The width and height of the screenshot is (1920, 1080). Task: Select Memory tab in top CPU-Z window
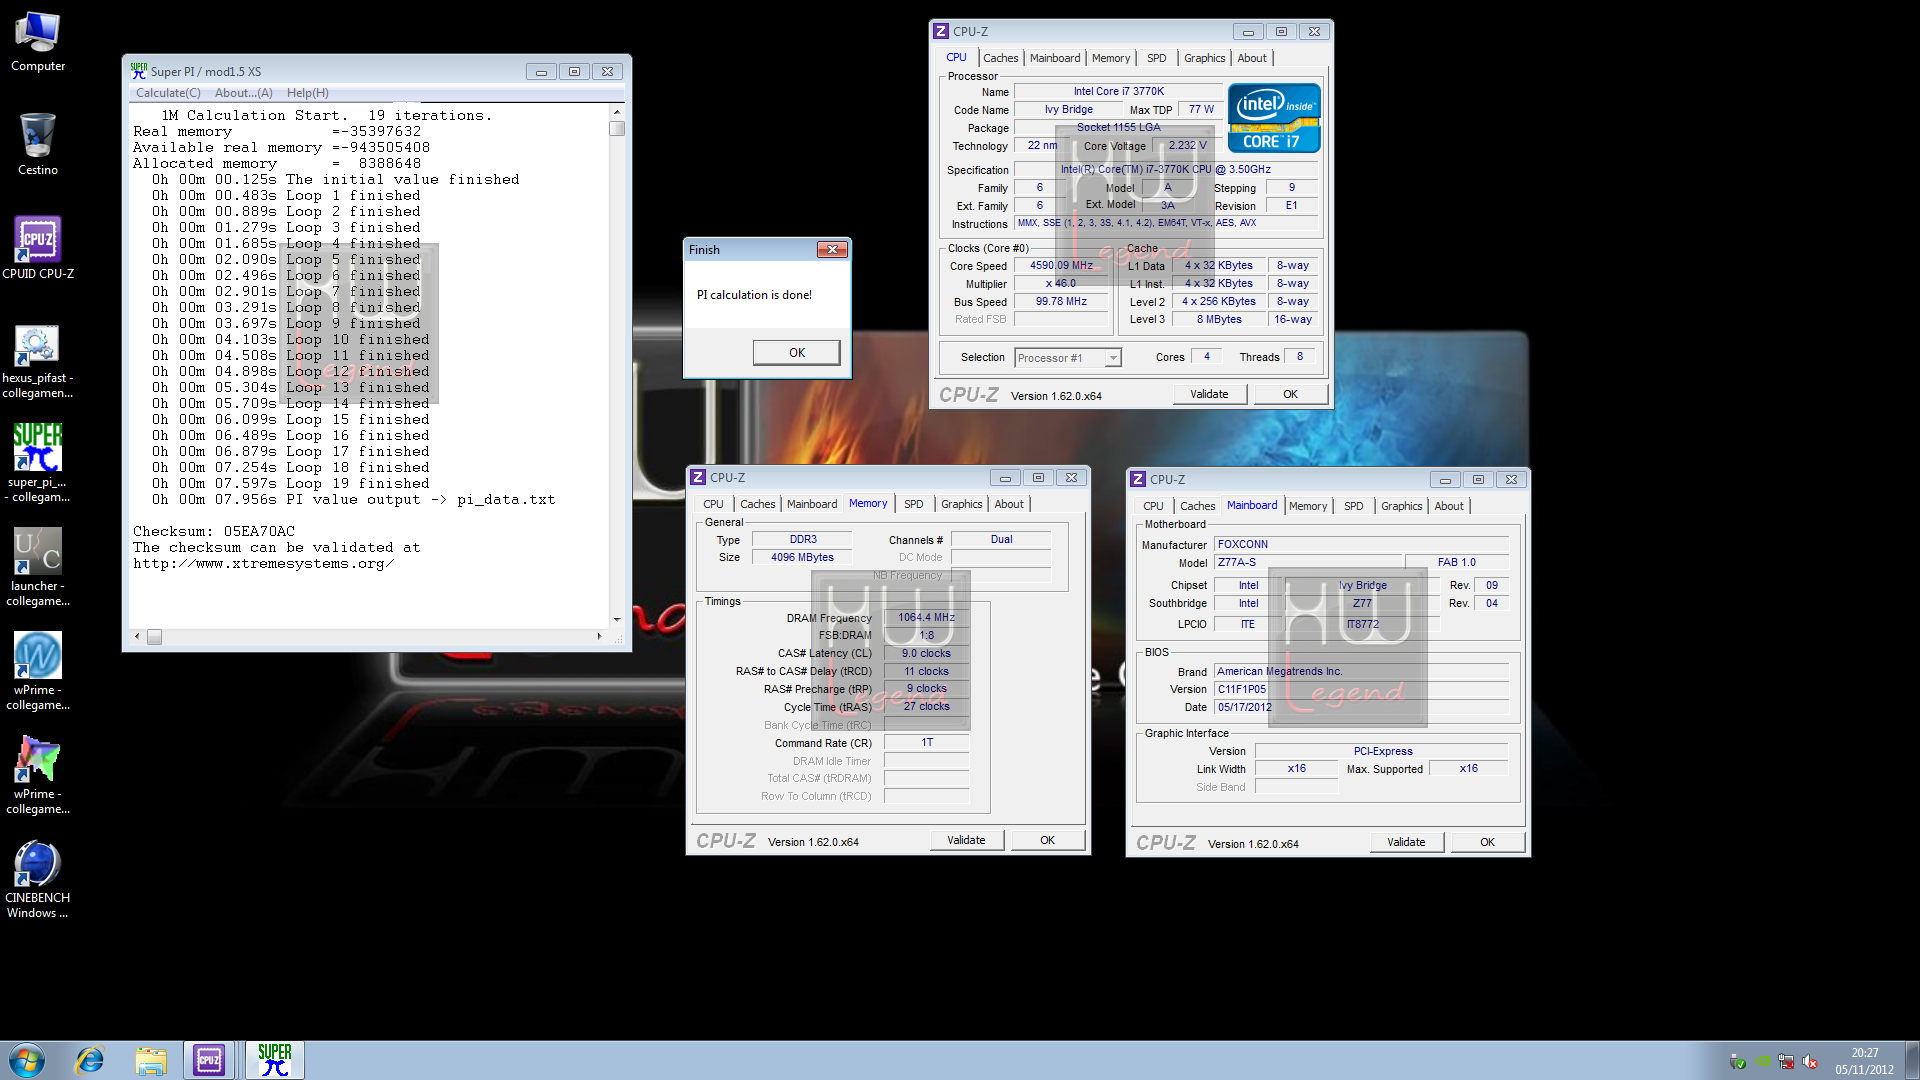point(1111,58)
